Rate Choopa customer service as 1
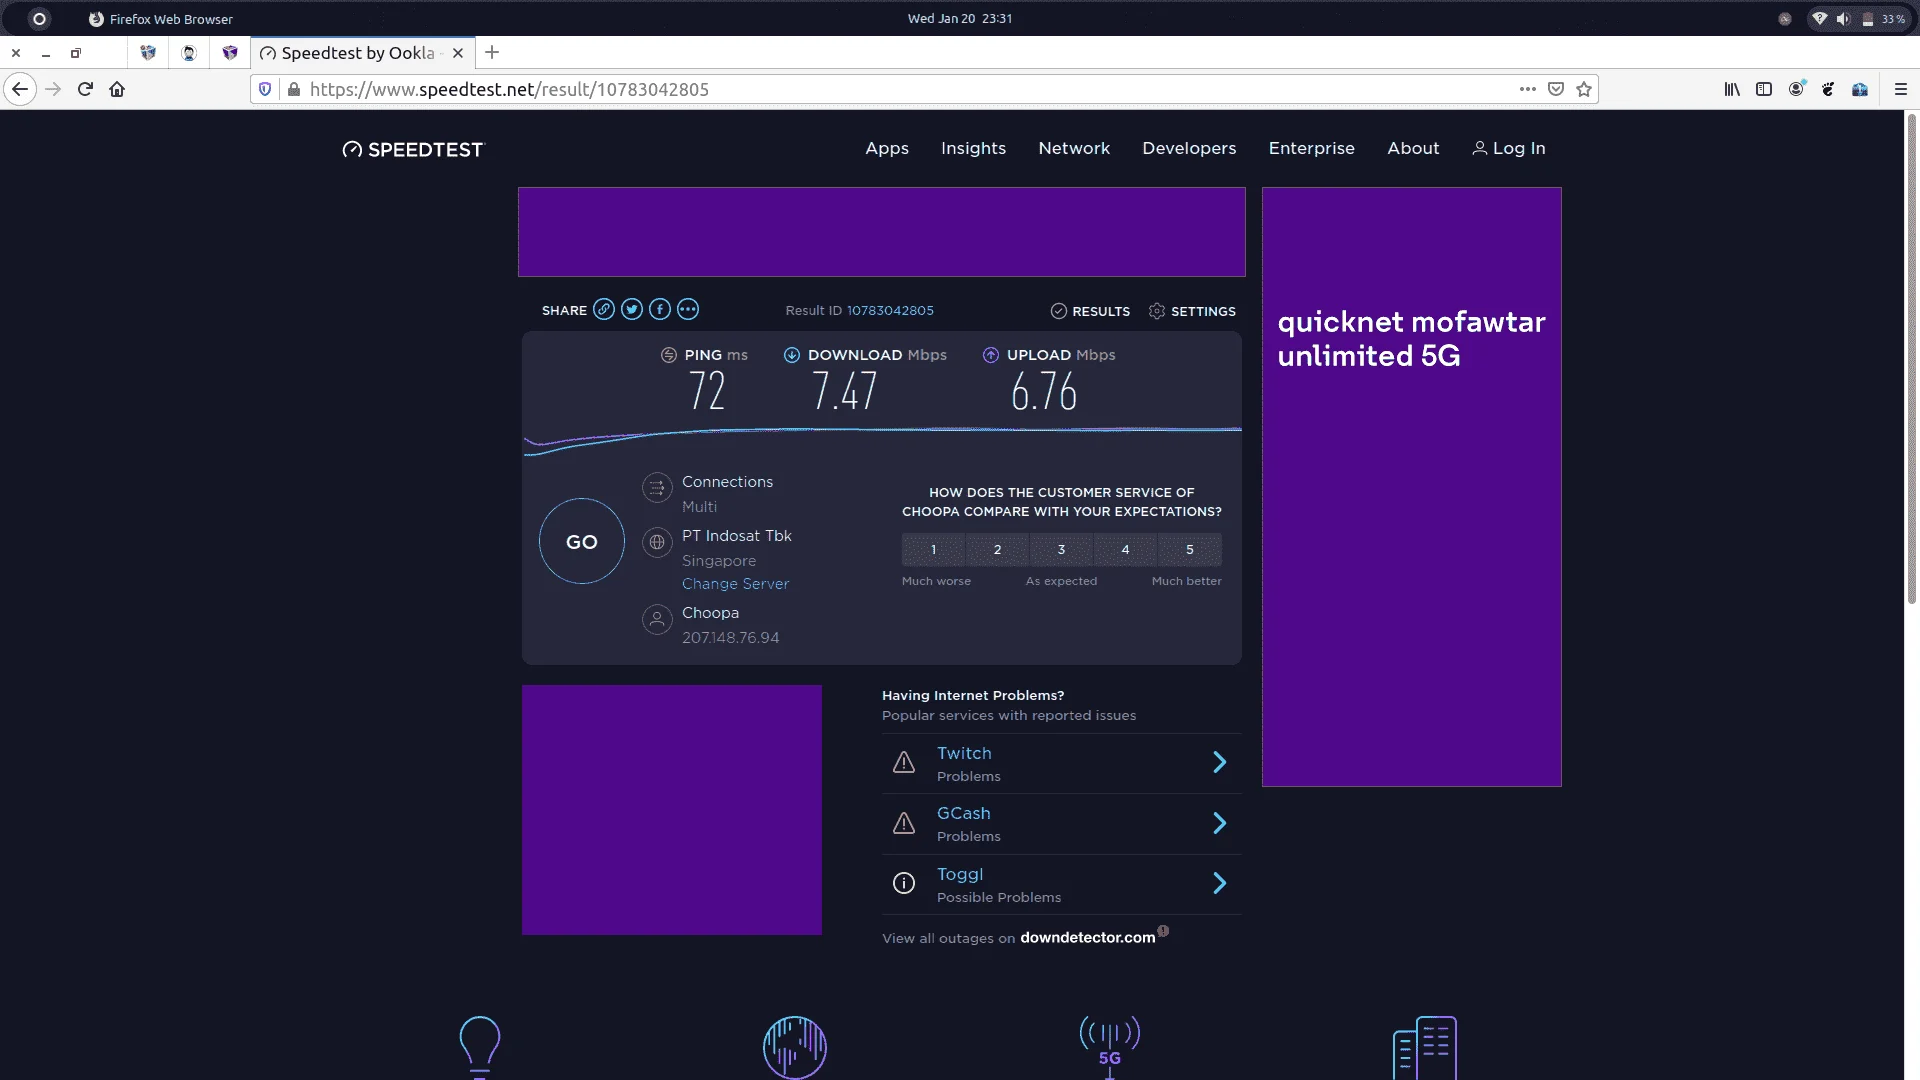 [x=933, y=550]
